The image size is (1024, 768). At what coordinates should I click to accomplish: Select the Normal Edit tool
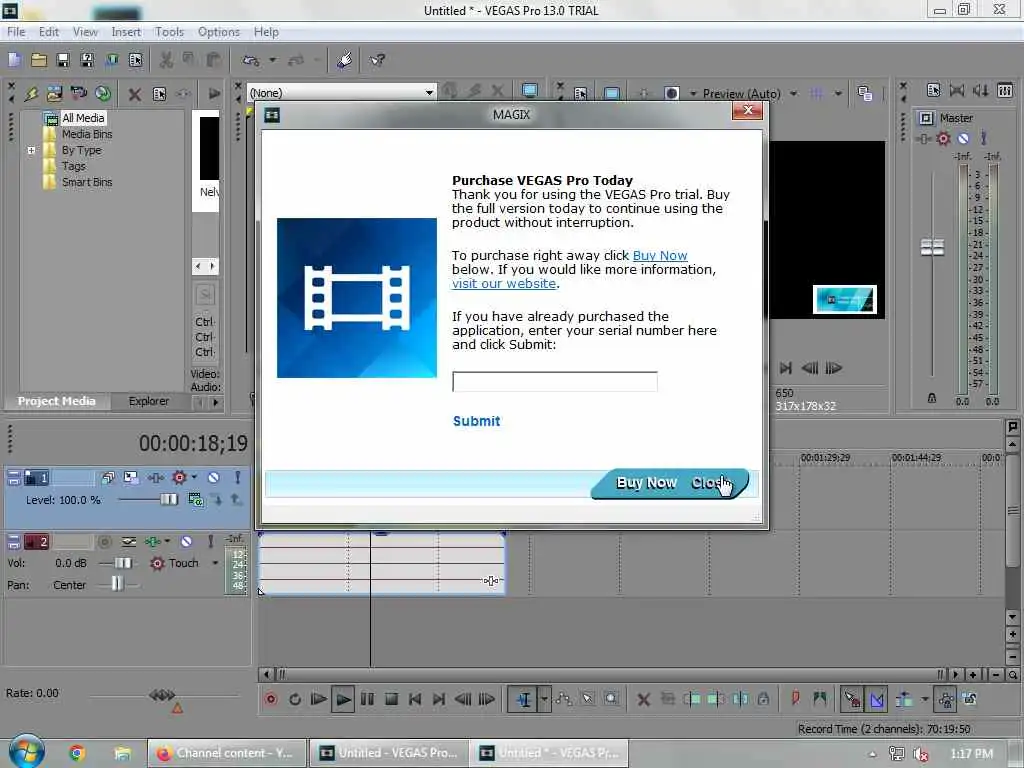pos(524,699)
